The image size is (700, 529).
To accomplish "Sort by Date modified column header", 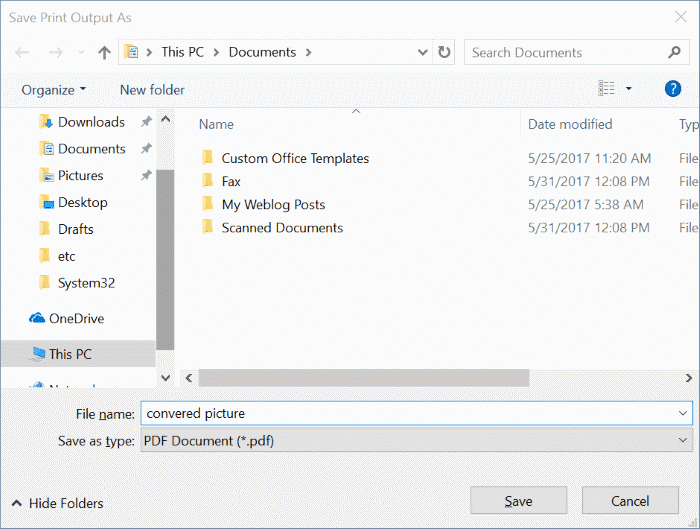I will [x=570, y=124].
